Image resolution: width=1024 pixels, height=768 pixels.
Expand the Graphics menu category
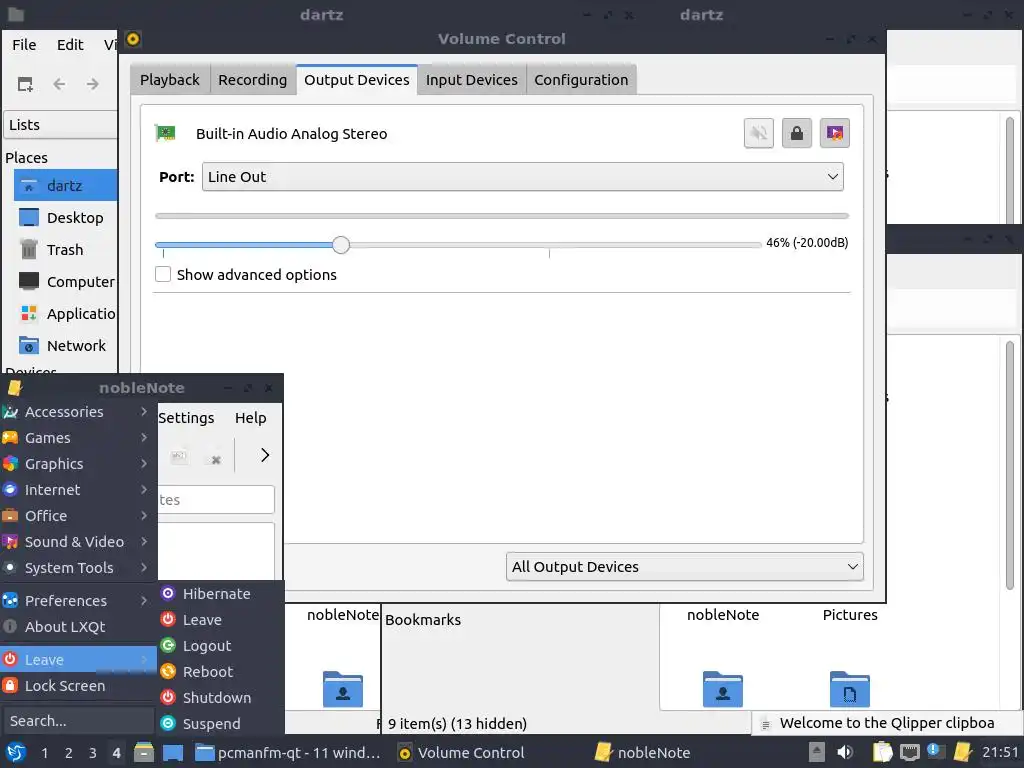click(x=78, y=464)
